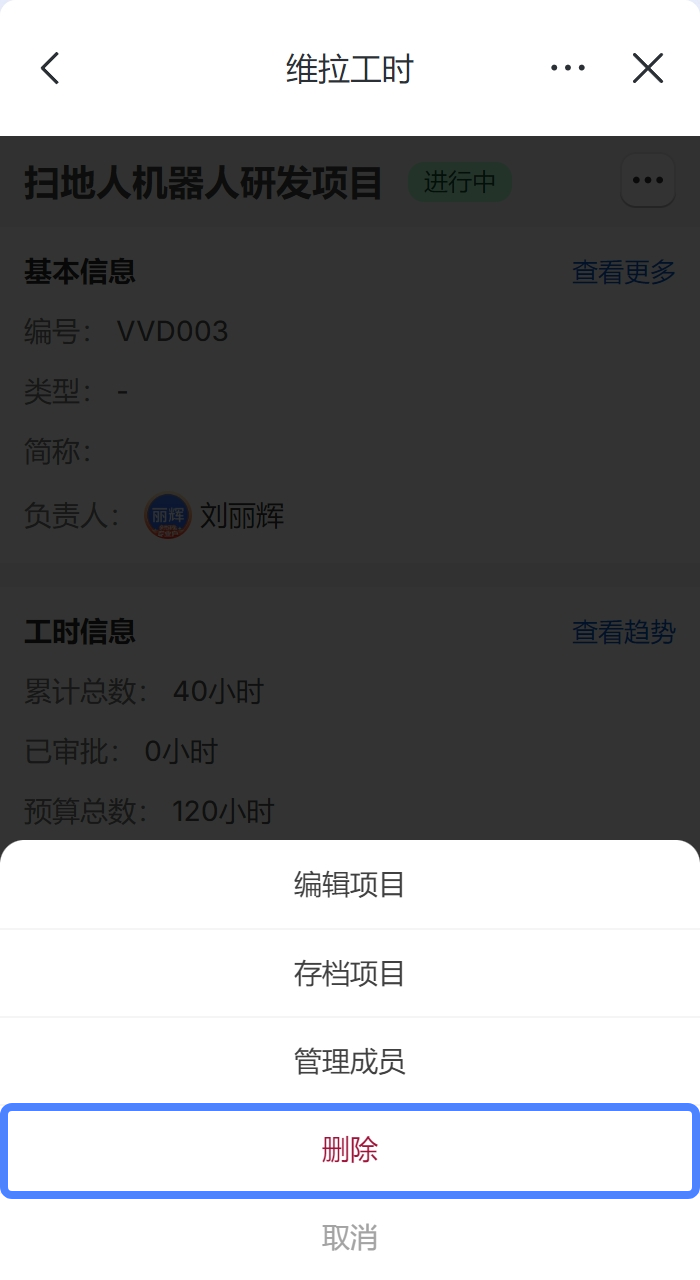
Task: Open the 查看趋势 link for work hours
Action: (624, 632)
